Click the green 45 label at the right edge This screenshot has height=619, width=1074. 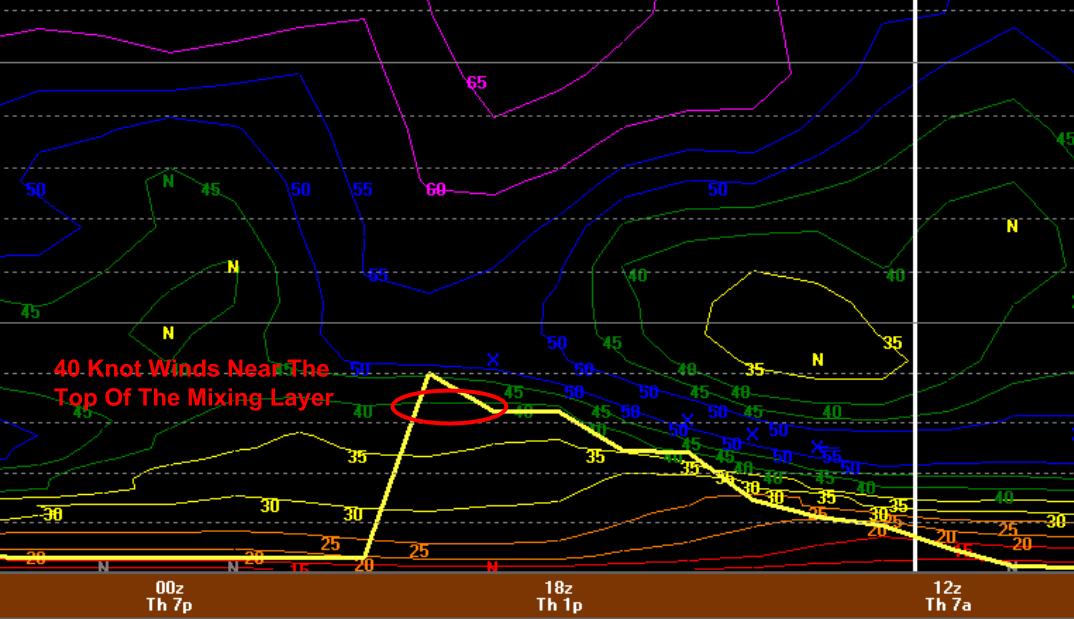tap(1064, 139)
